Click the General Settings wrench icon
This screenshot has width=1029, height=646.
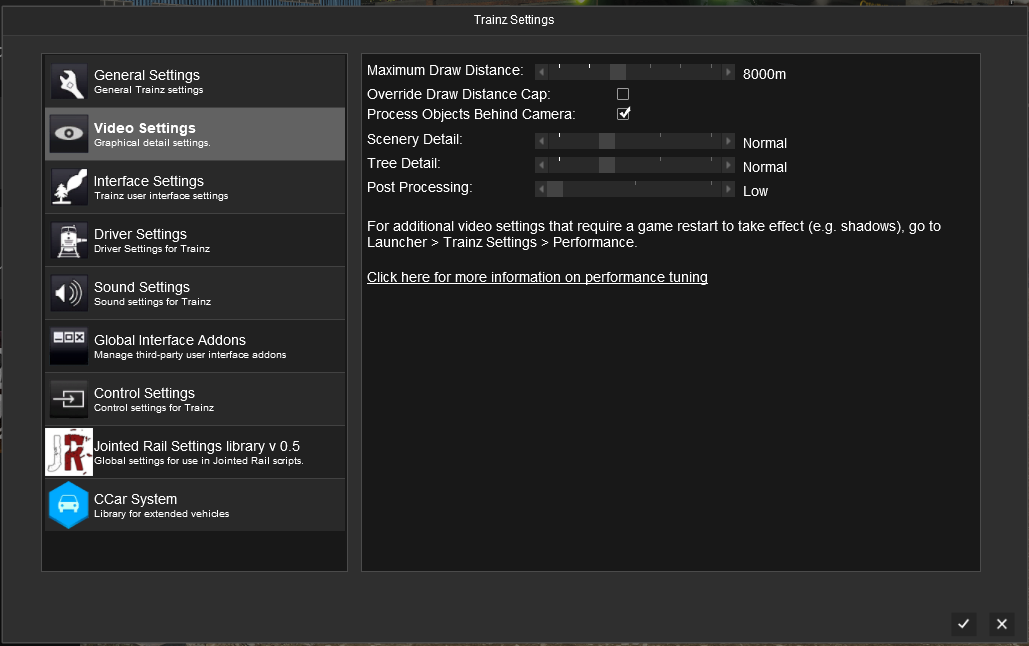69,81
